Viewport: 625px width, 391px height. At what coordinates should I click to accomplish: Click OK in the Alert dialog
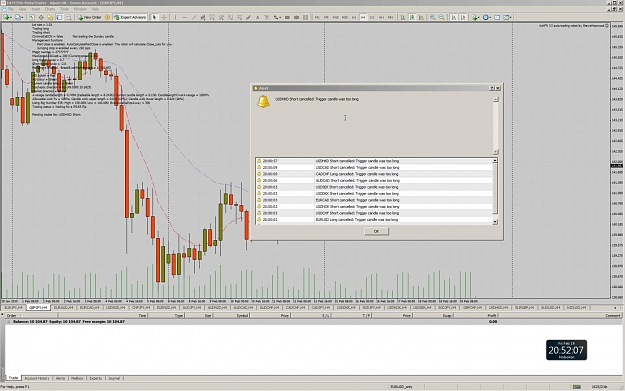(376, 231)
